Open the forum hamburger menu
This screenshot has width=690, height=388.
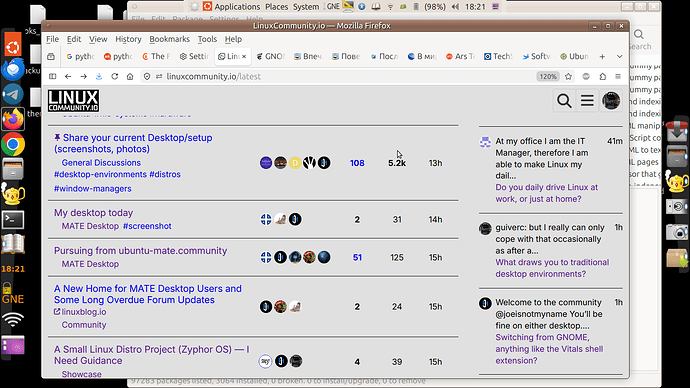coord(587,101)
